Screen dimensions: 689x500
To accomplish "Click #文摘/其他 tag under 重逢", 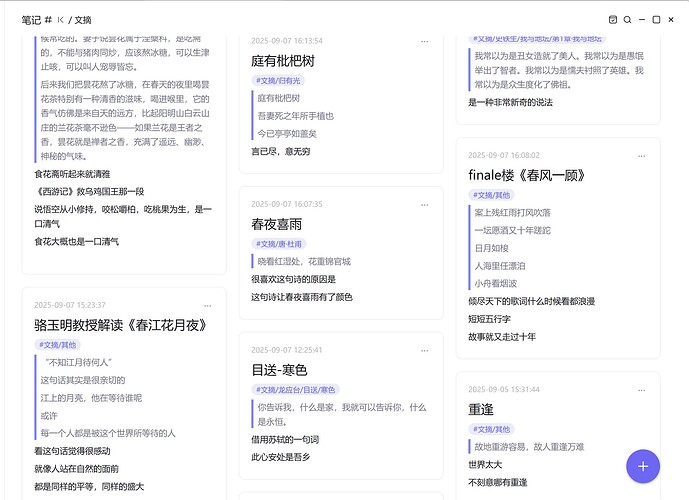I will [488, 428].
